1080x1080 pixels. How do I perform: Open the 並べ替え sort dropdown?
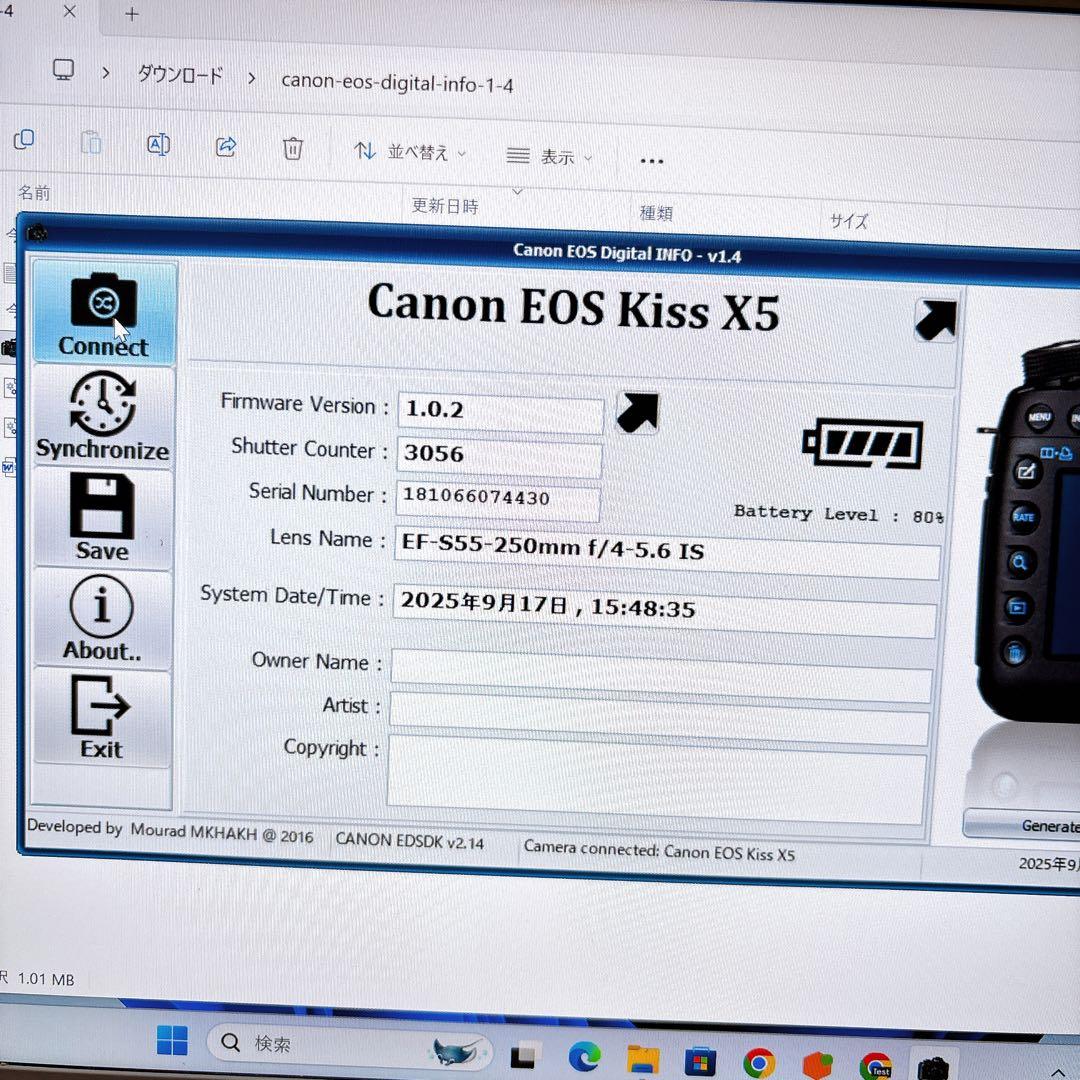(410, 152)
